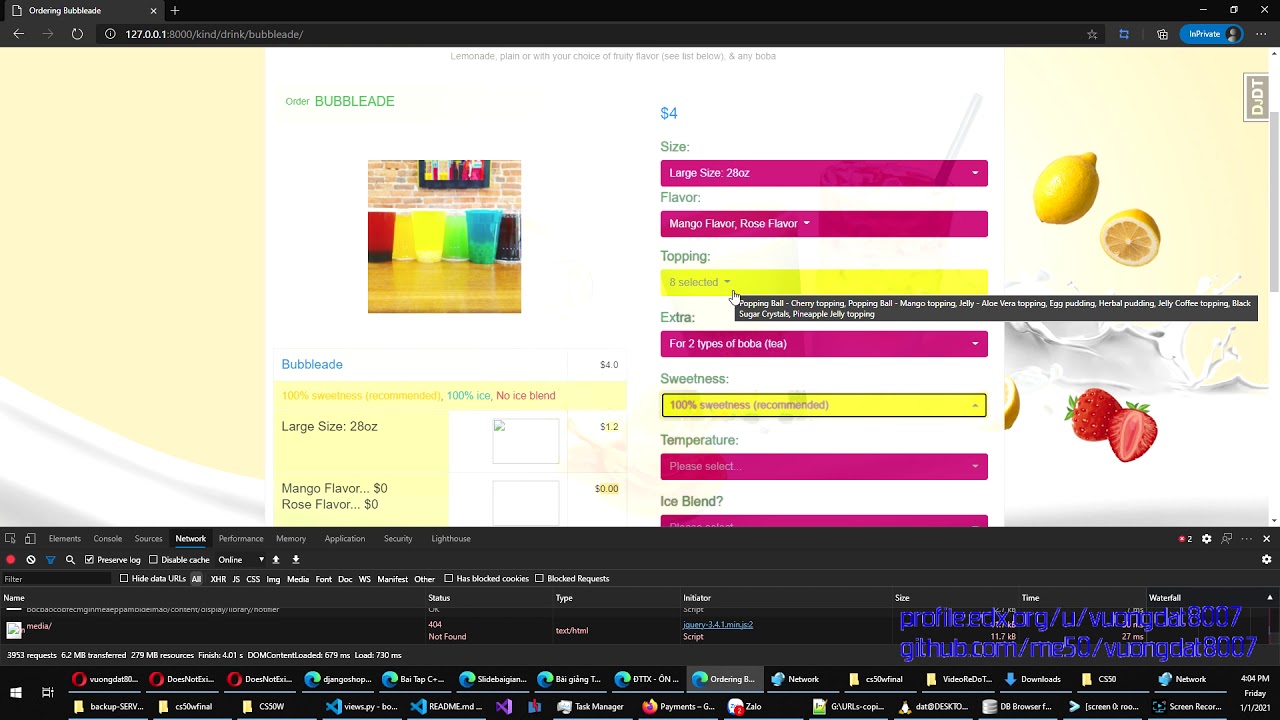Open DevTools customize ellipsis menu
Viewport: 1280px width, 720px height.
(x=1246, y=538)
